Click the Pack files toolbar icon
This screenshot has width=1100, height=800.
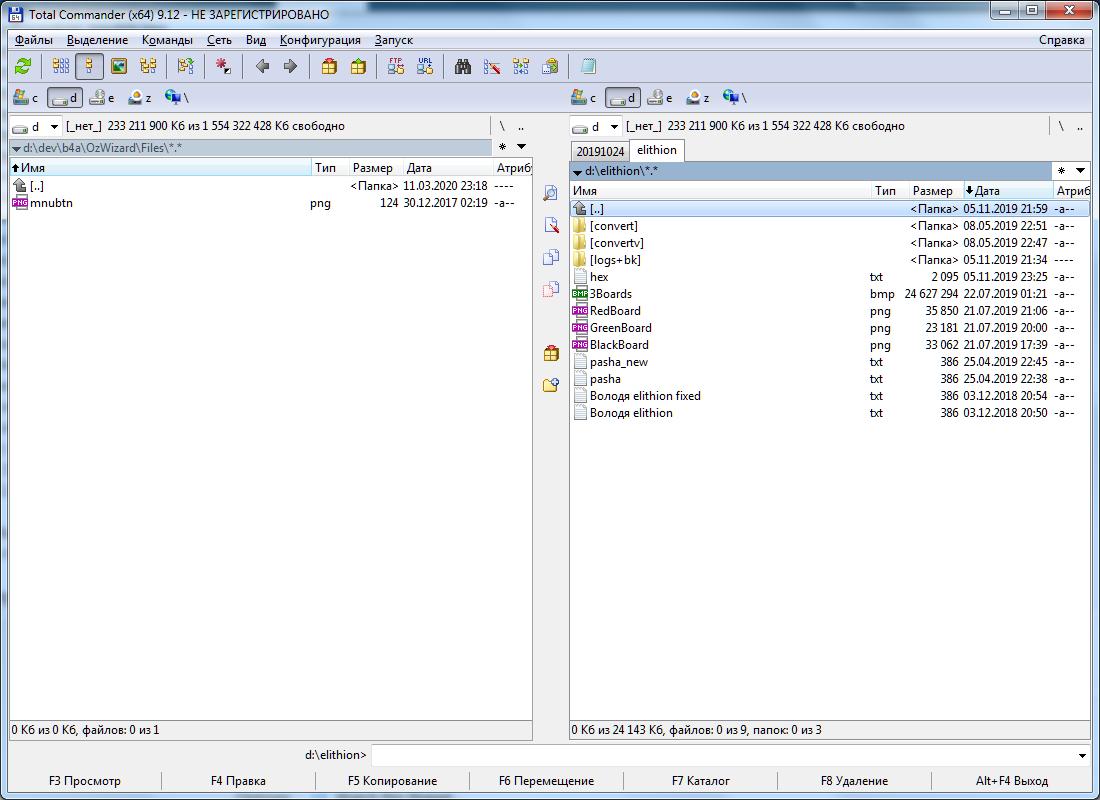pyautogui.click(x=329, y=67)
